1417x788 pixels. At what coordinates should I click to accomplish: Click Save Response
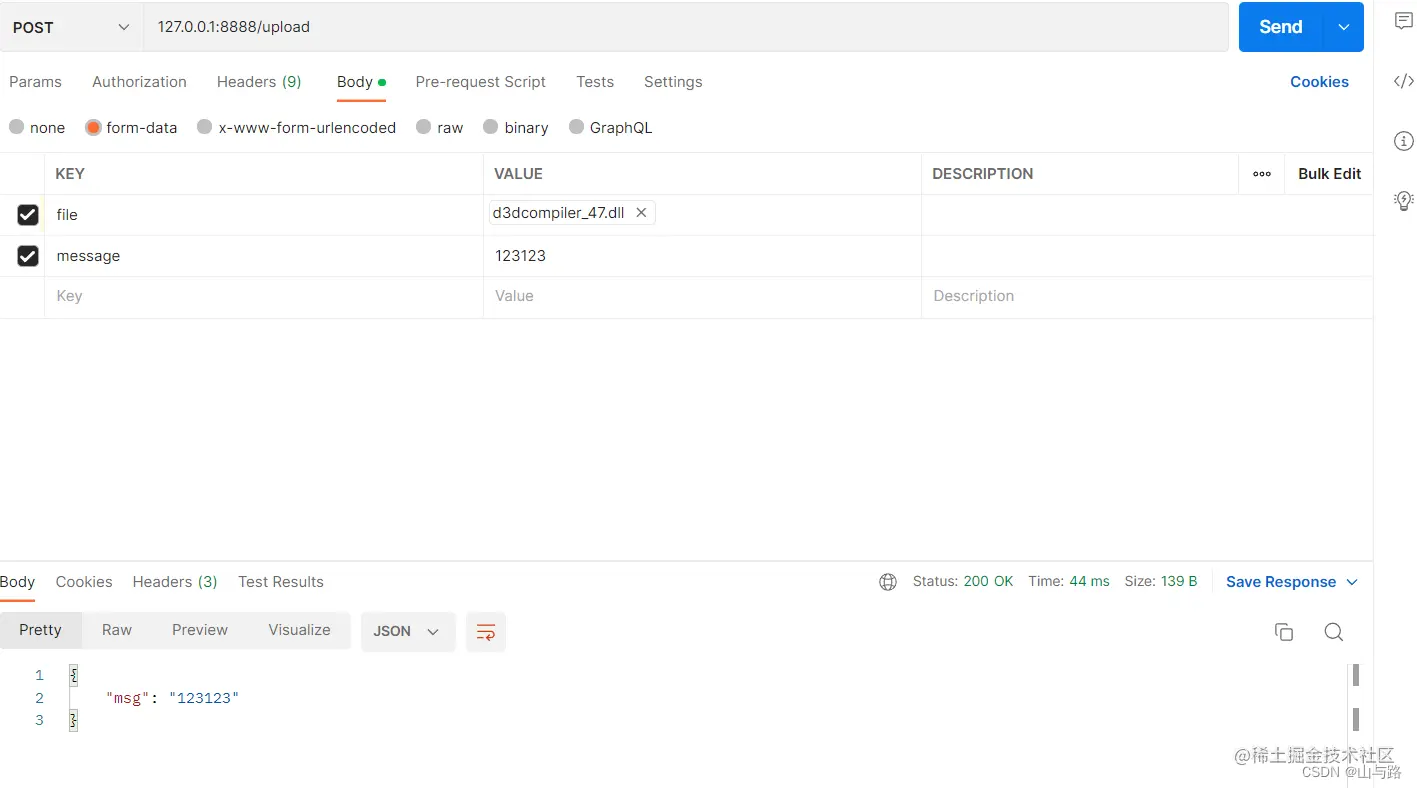pyautogui.click(x=1281, y=582)
